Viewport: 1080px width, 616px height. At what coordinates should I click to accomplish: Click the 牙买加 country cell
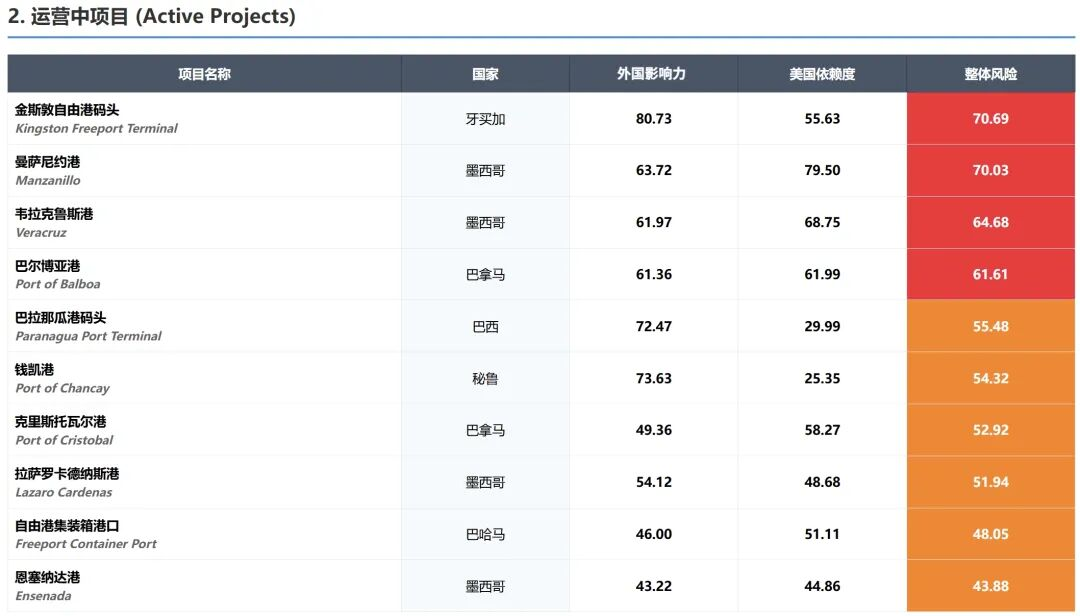485,119
